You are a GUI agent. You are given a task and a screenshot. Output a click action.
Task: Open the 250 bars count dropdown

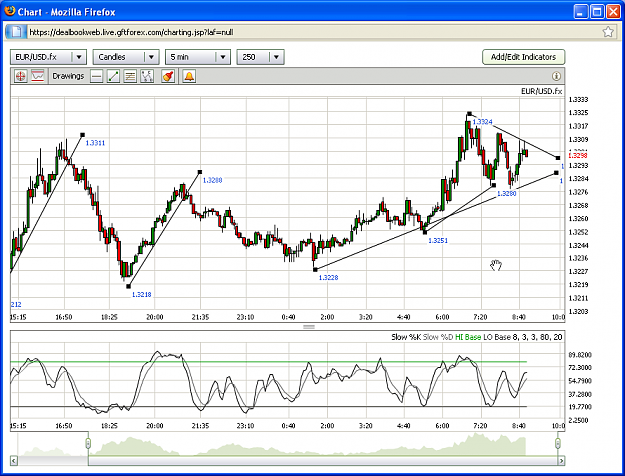pyautogui.click(x=260, y=57)
